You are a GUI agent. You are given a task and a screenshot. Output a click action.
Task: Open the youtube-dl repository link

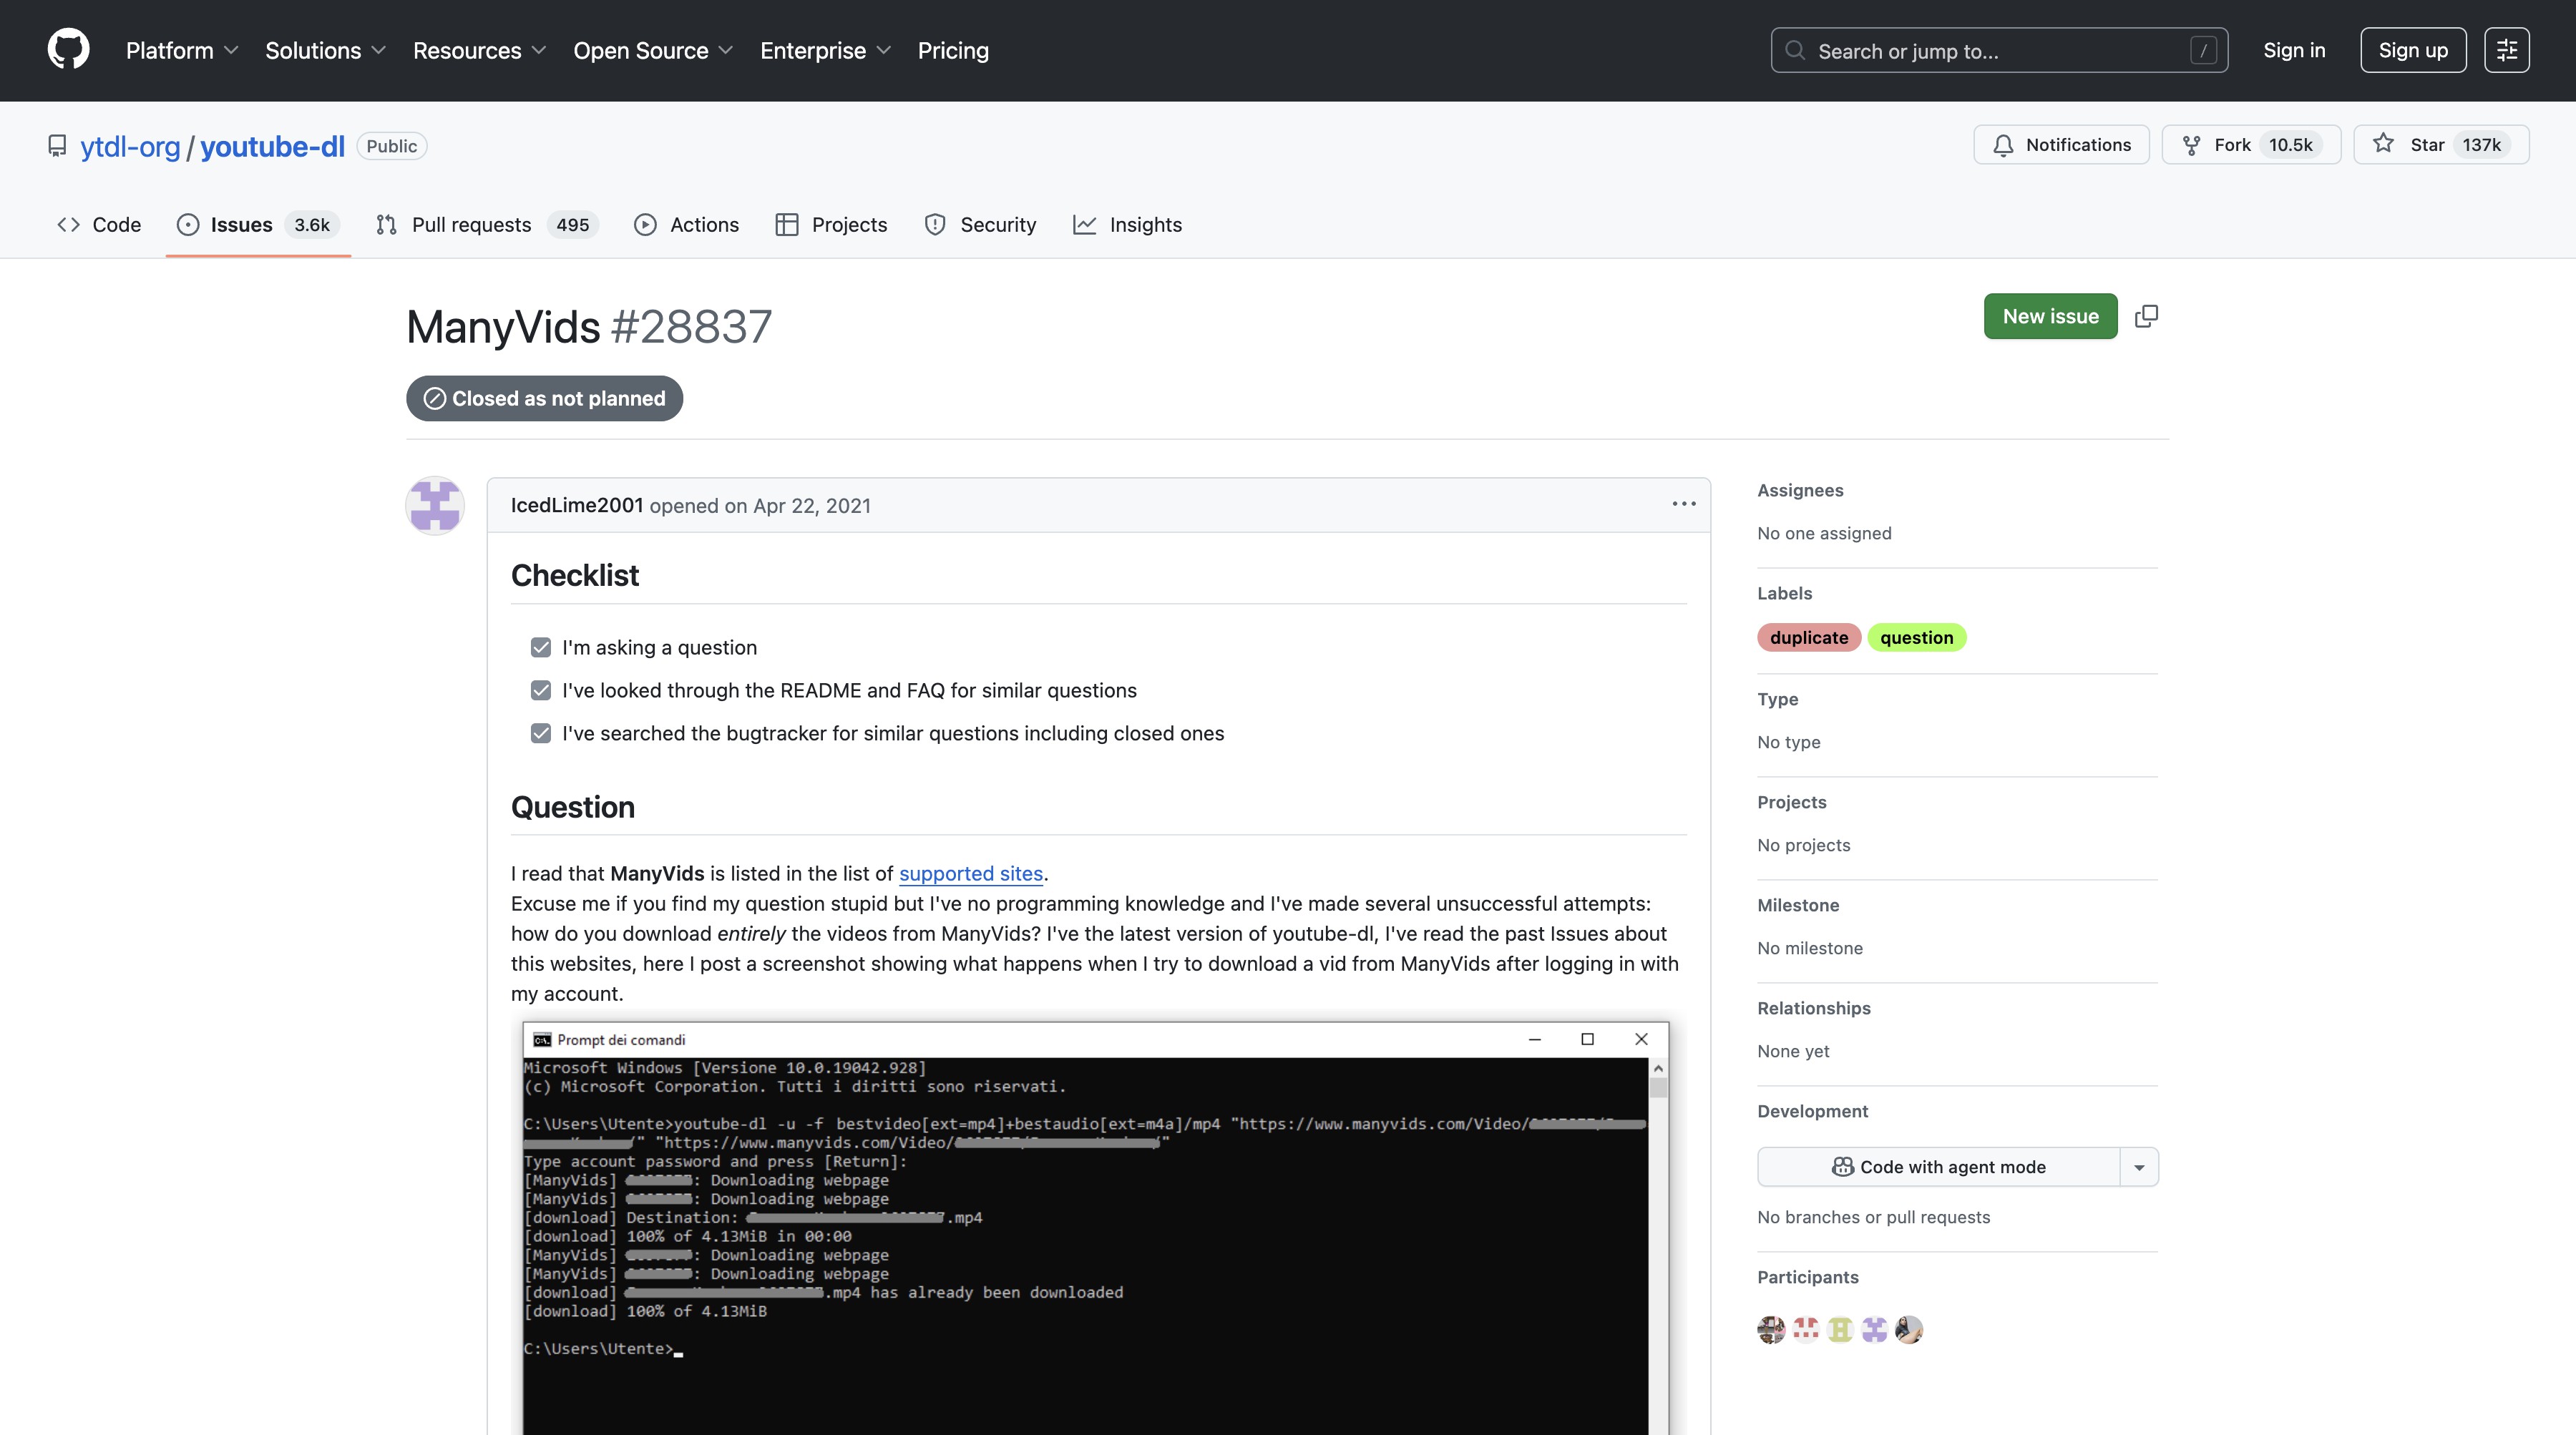tap(272, 146)
